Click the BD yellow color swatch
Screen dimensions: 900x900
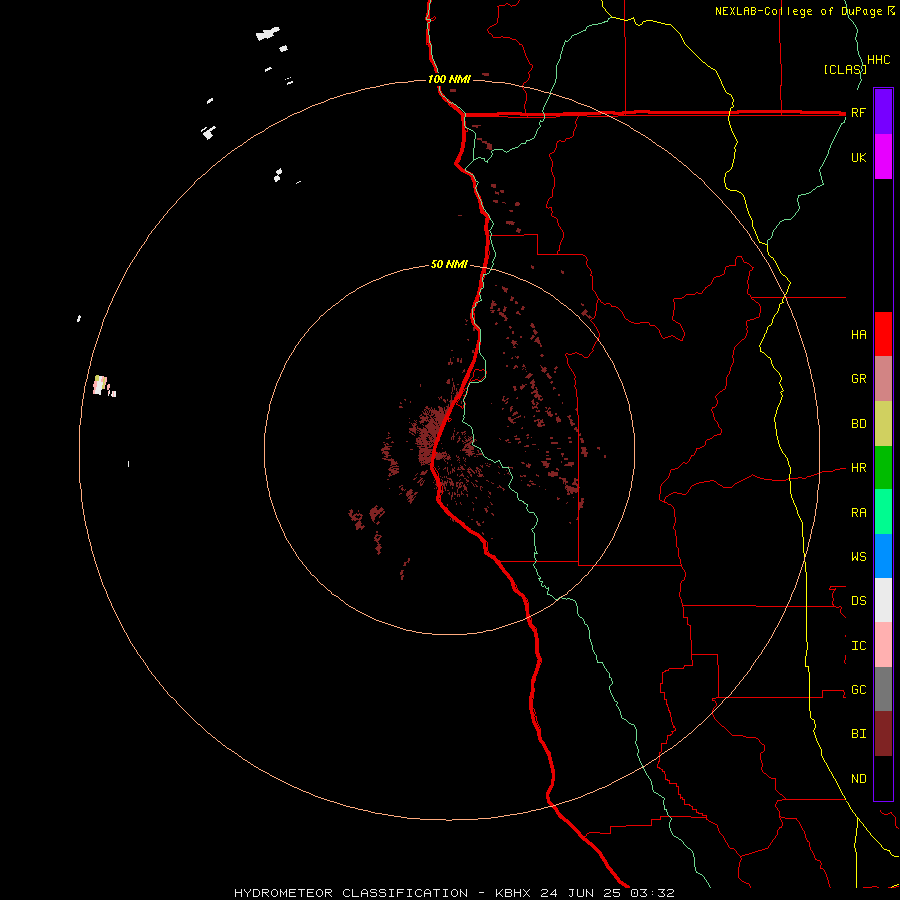click(x=883, y=424)
